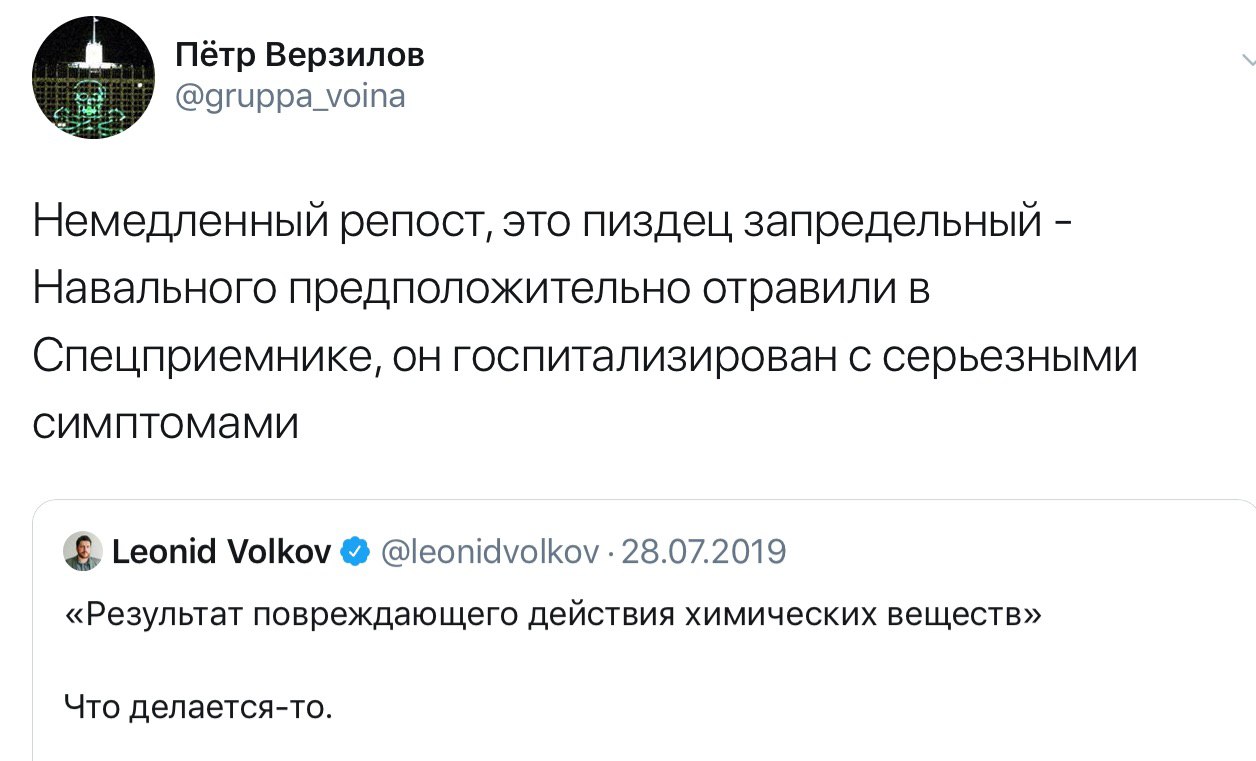Click the blue verified badge

click(x=355, y=551)
